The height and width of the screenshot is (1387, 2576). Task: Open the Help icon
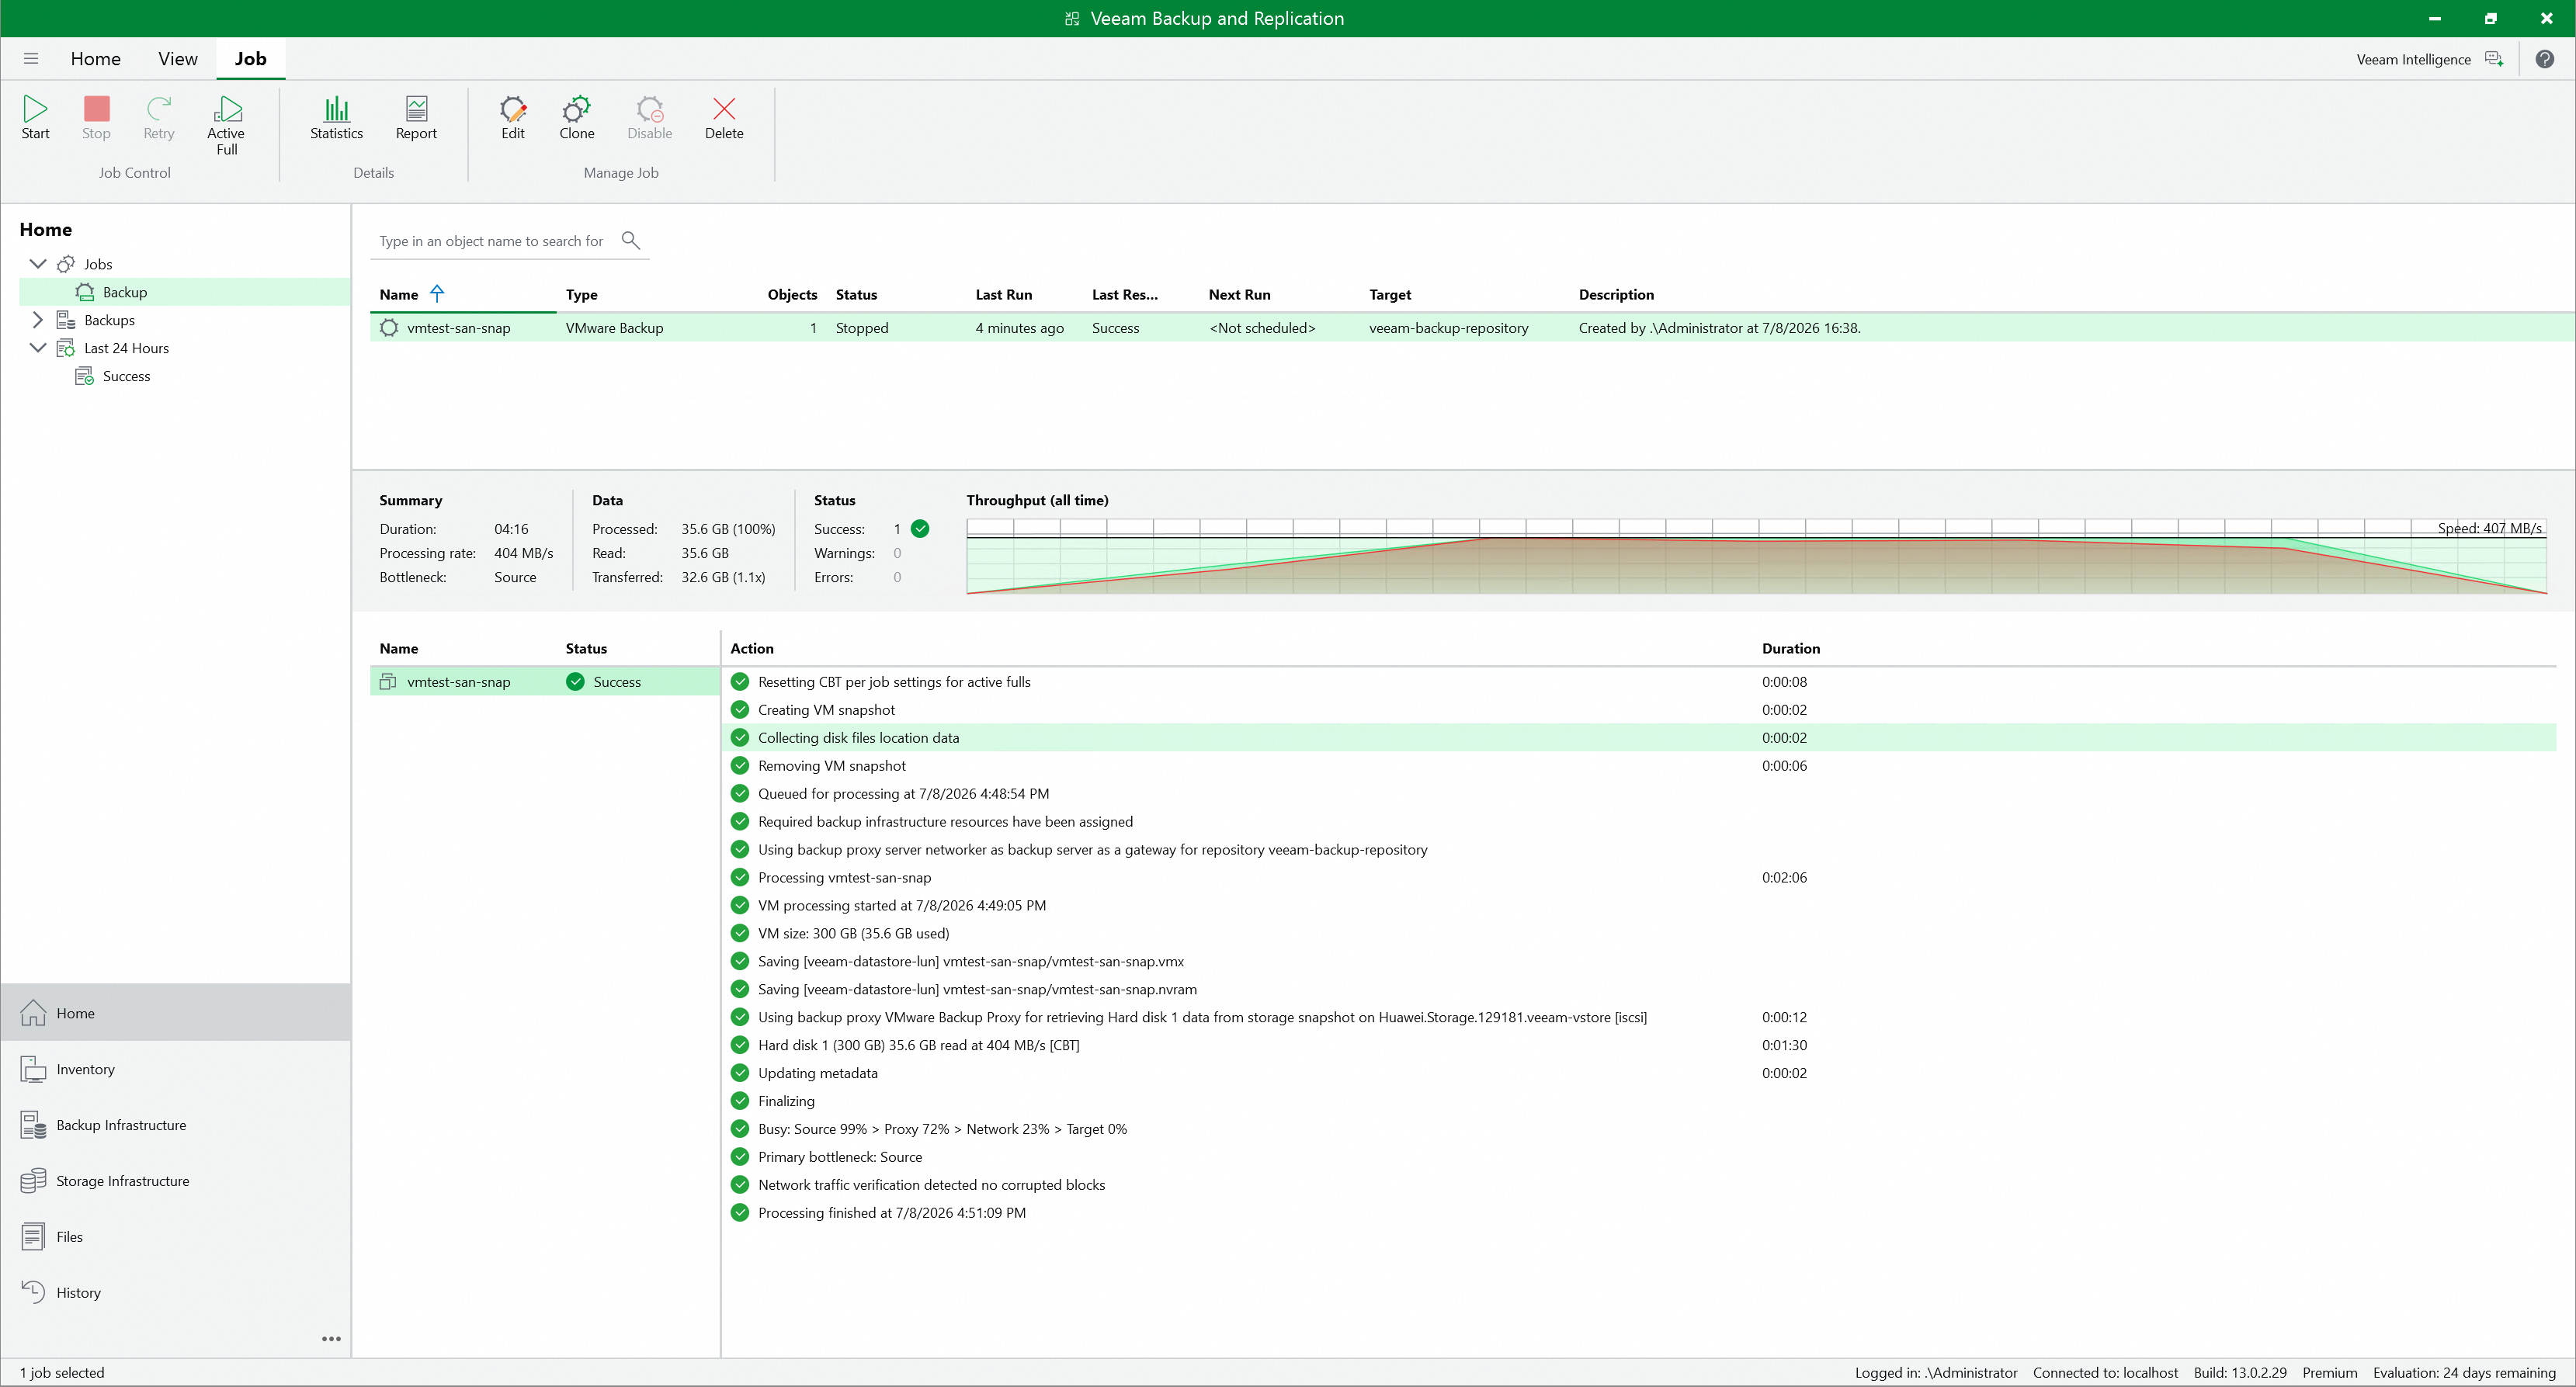point(2545,59)
